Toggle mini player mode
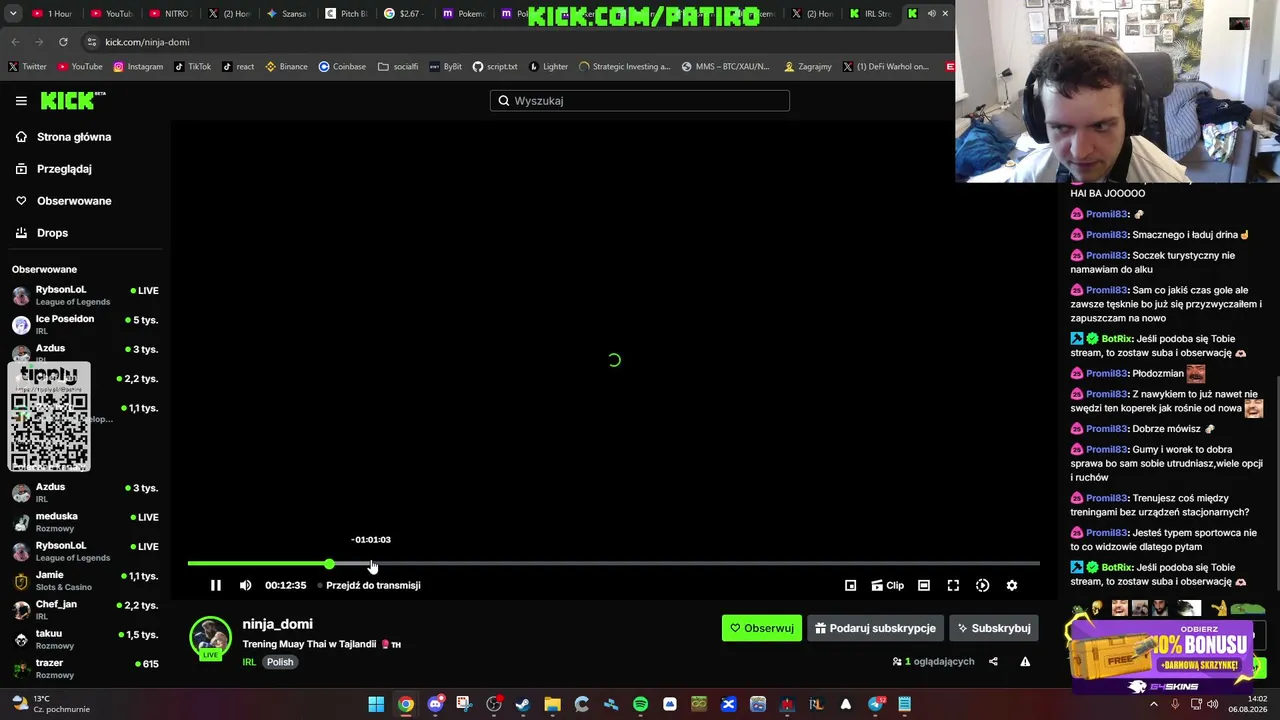 click(850, 586)
